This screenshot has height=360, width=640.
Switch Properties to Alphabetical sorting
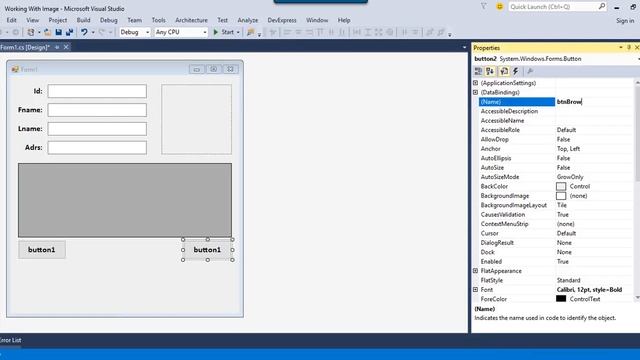[x=490, y=71]
